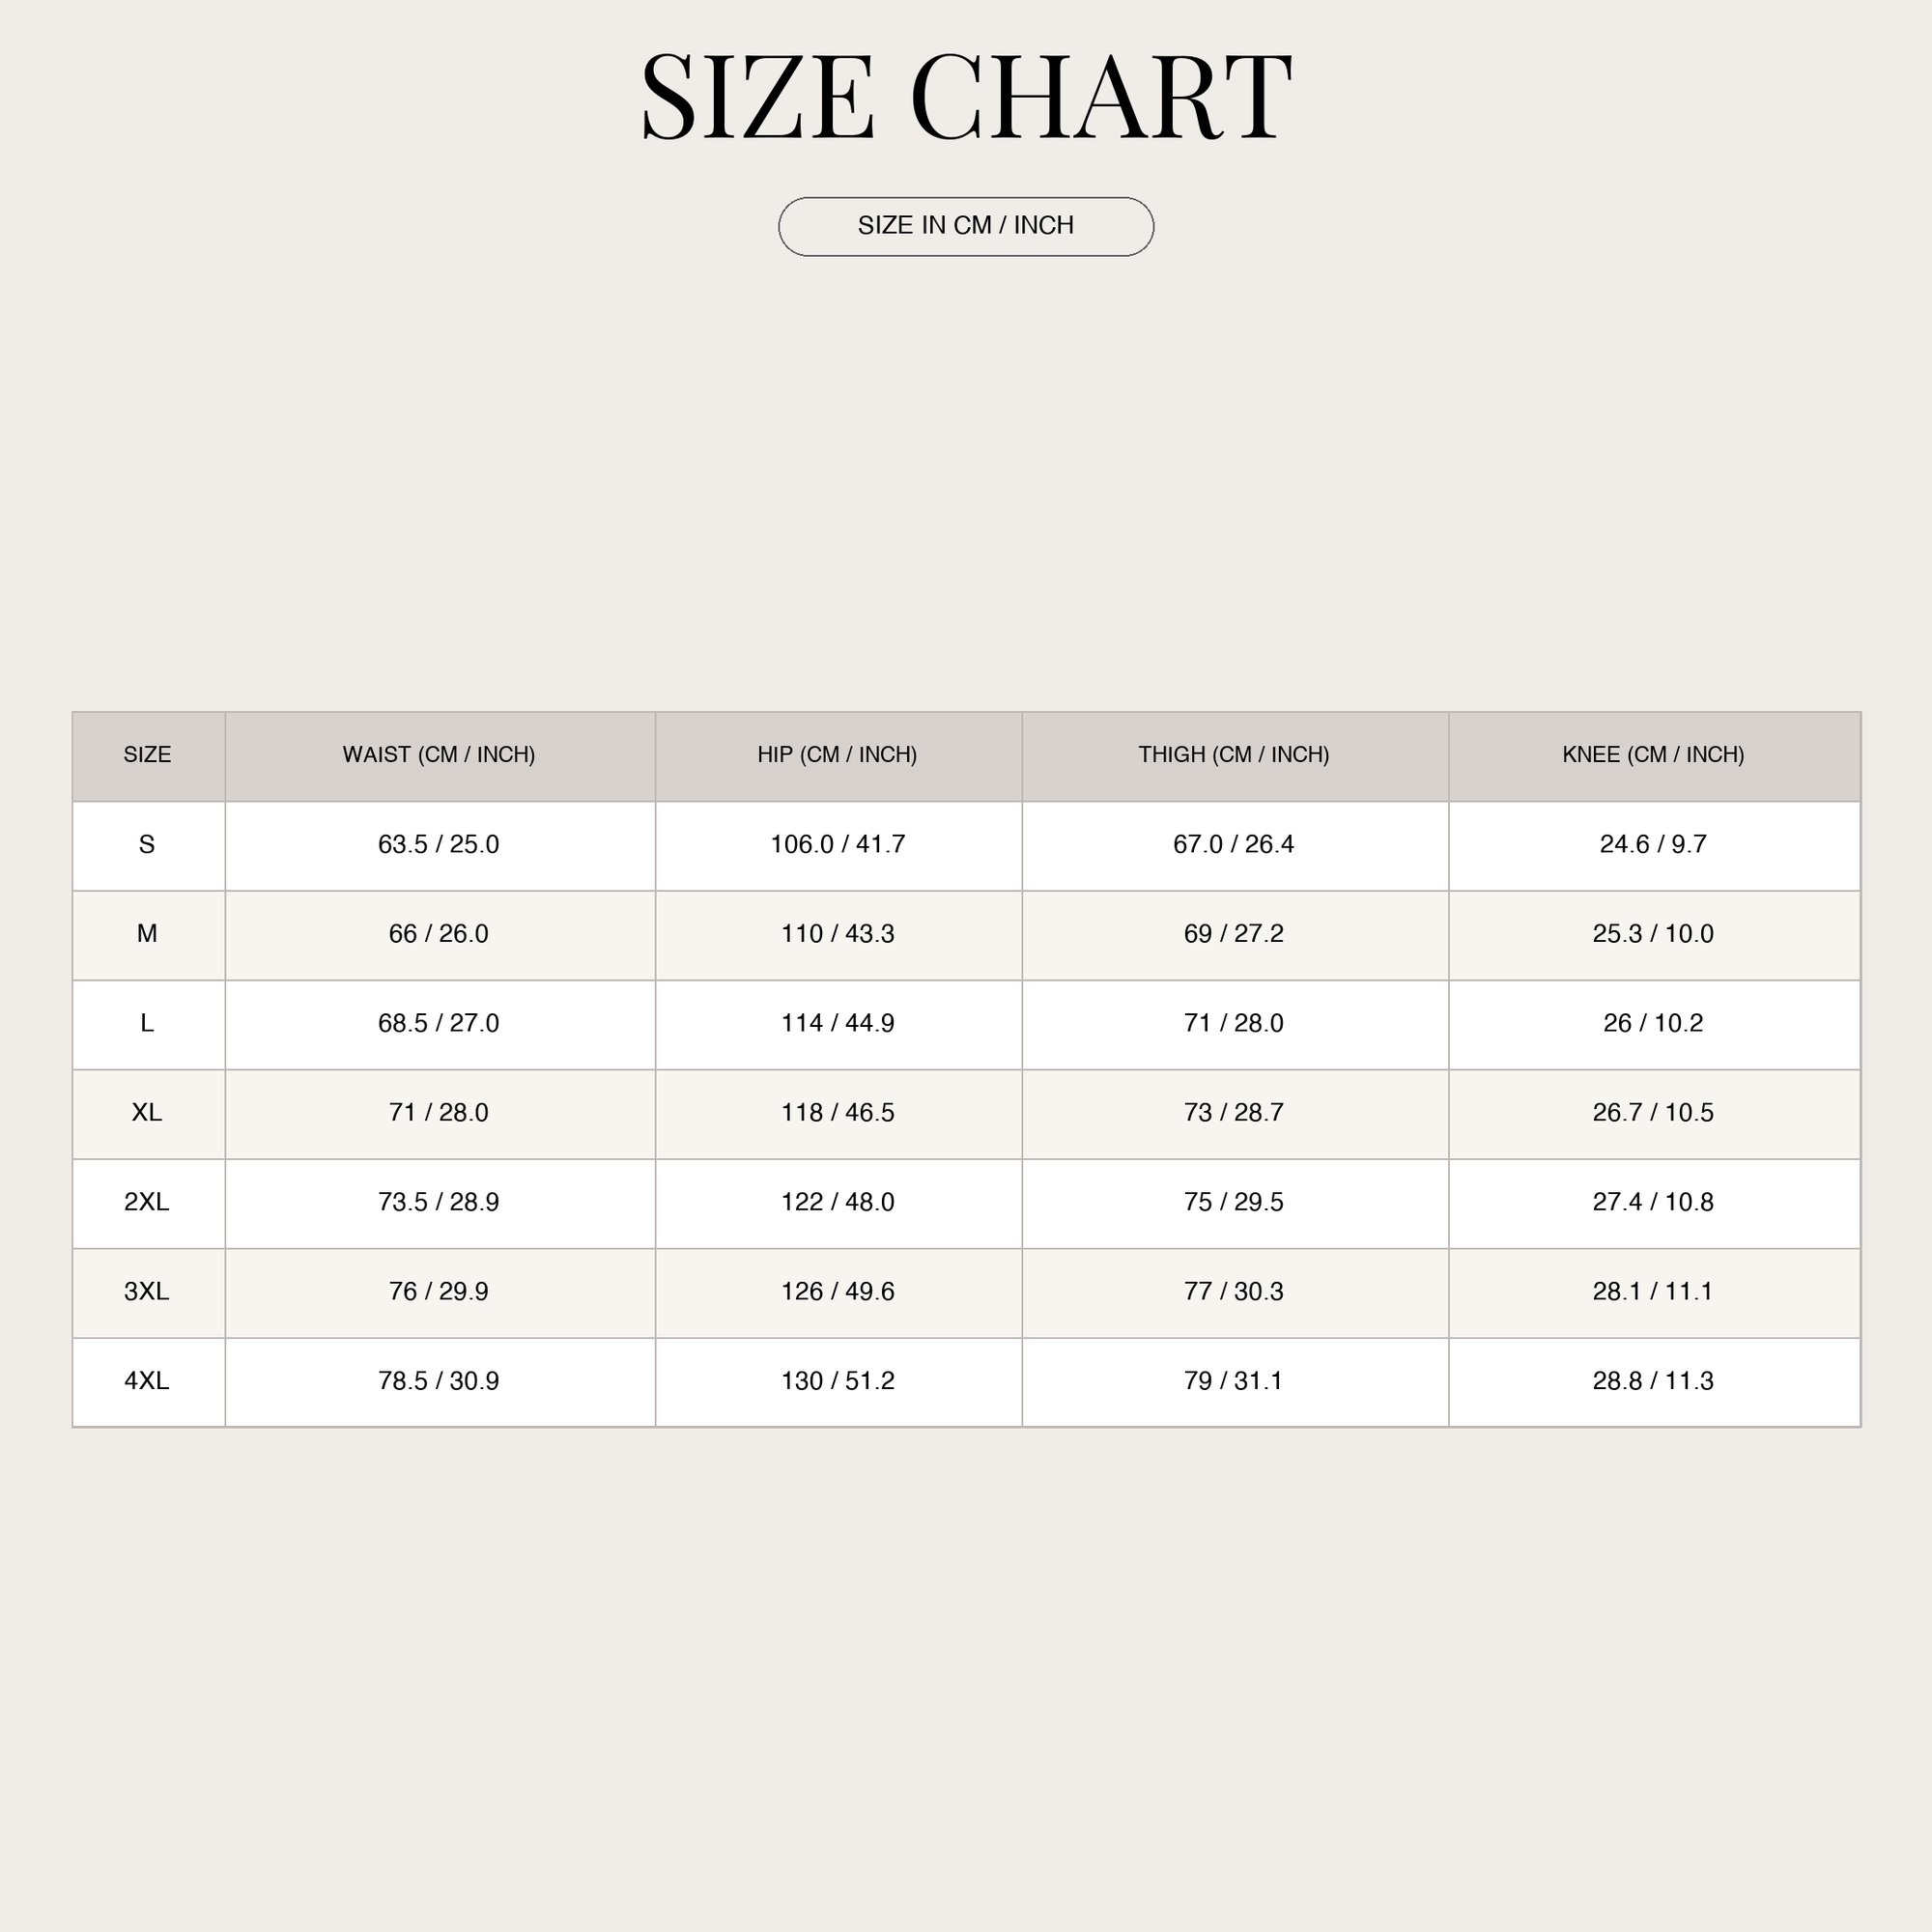
Task: Select knee cell 26.7 / 10.5
Action: [x=1654, y=1114]
